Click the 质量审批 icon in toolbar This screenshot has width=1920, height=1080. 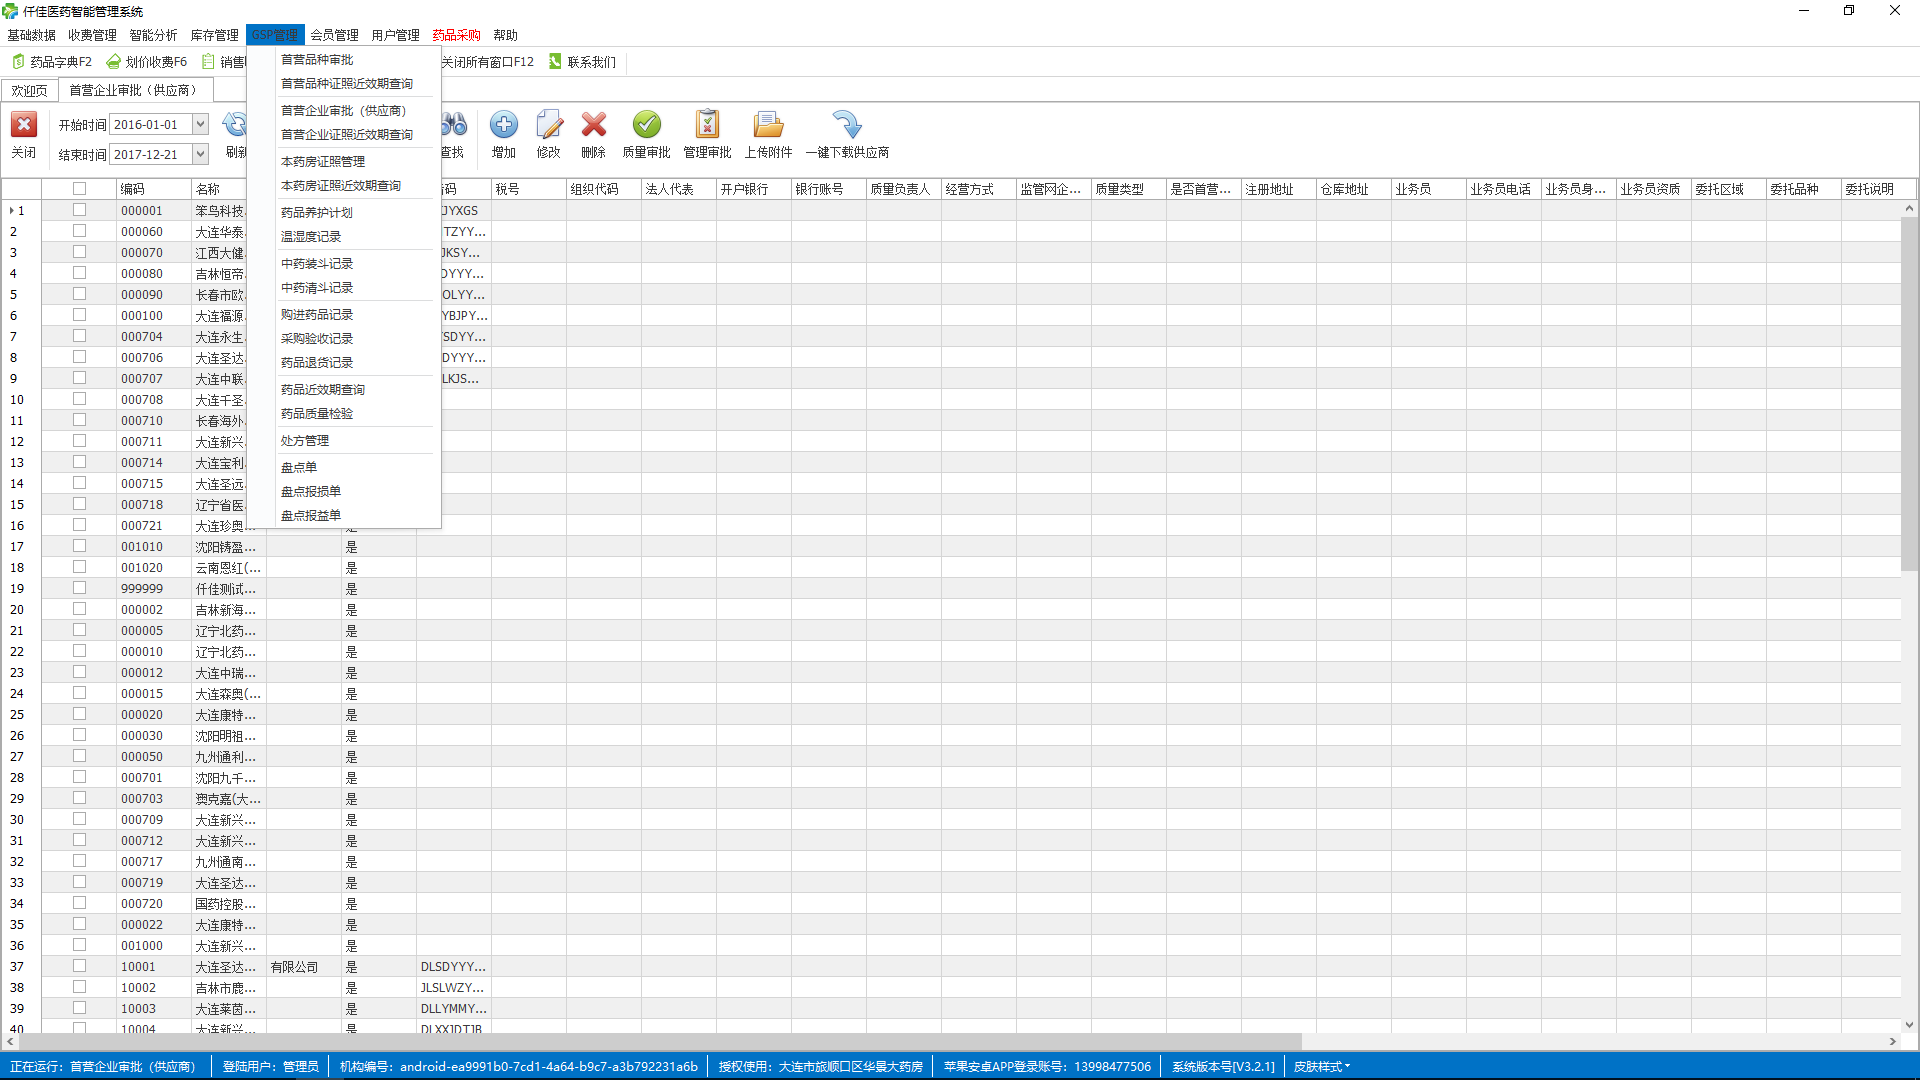click(x=645, y=124)
